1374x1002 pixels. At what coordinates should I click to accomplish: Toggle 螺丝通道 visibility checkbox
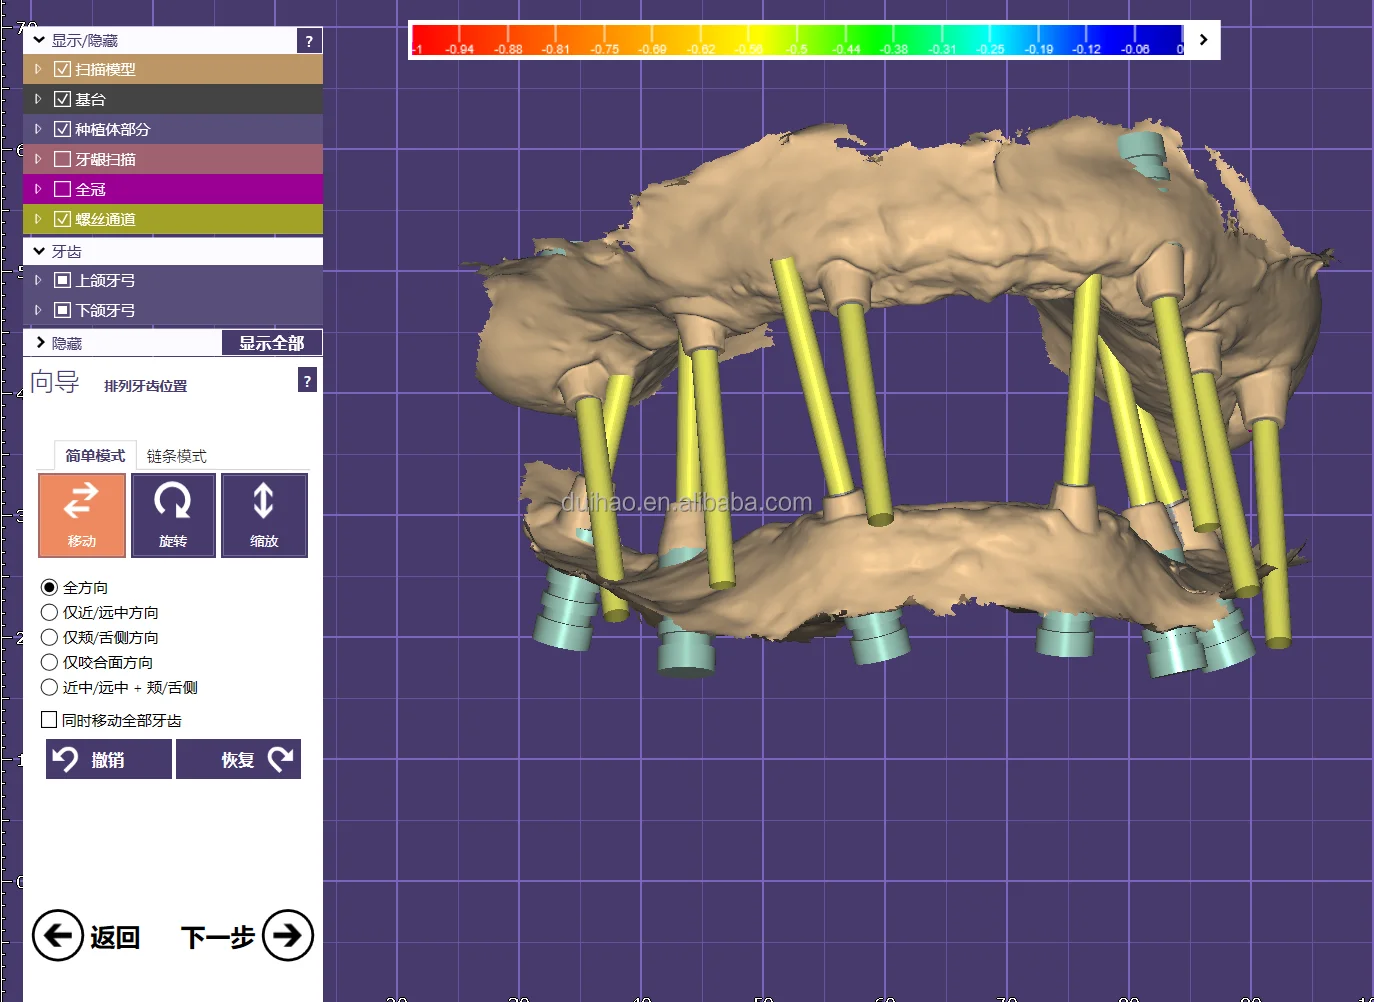click(62, 219)
